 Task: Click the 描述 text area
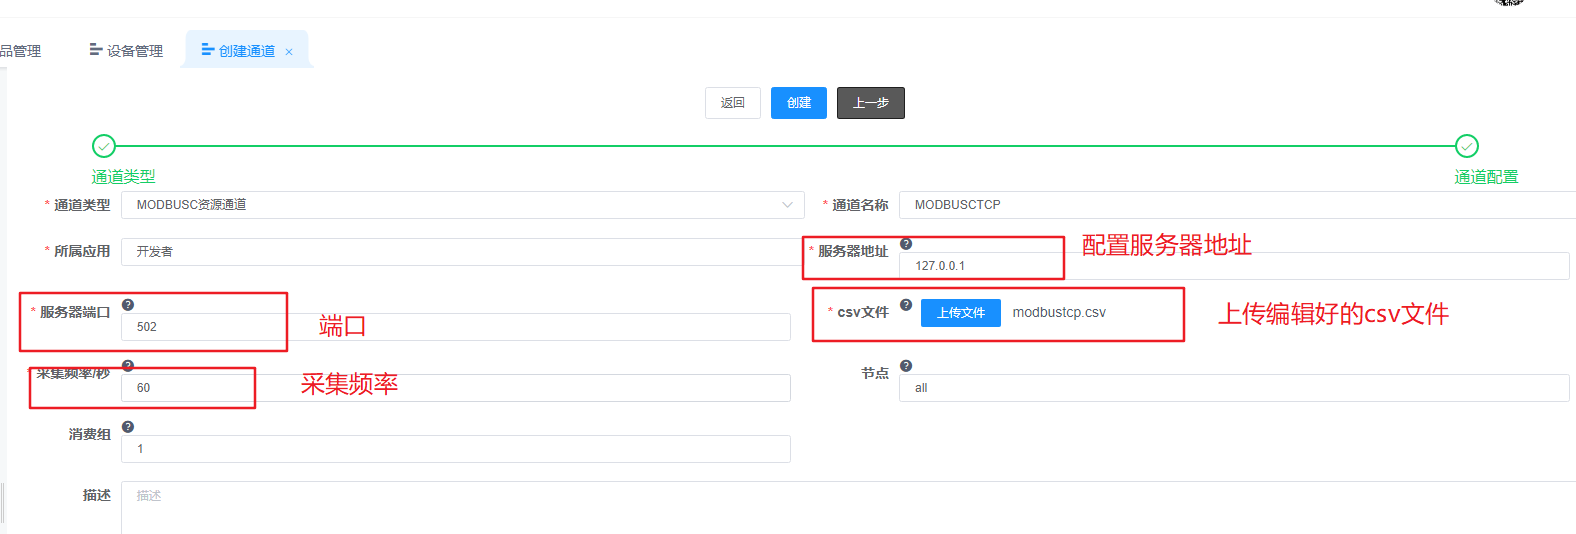coord(848,508)
